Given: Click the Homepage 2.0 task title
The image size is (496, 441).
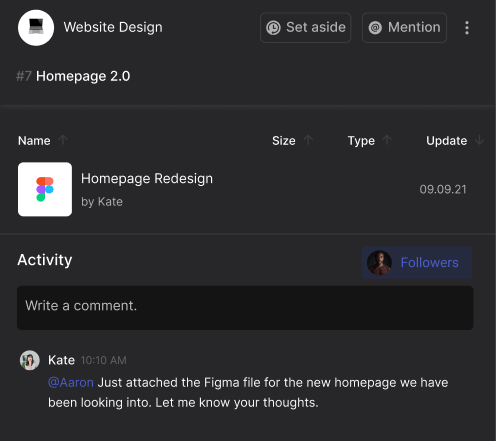Looking at the screenshot, I should click(83, 76).
